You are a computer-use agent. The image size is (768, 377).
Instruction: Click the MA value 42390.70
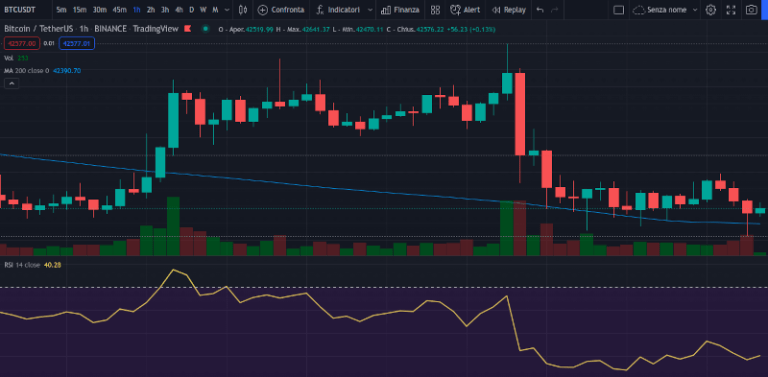[x=67, y=71]
